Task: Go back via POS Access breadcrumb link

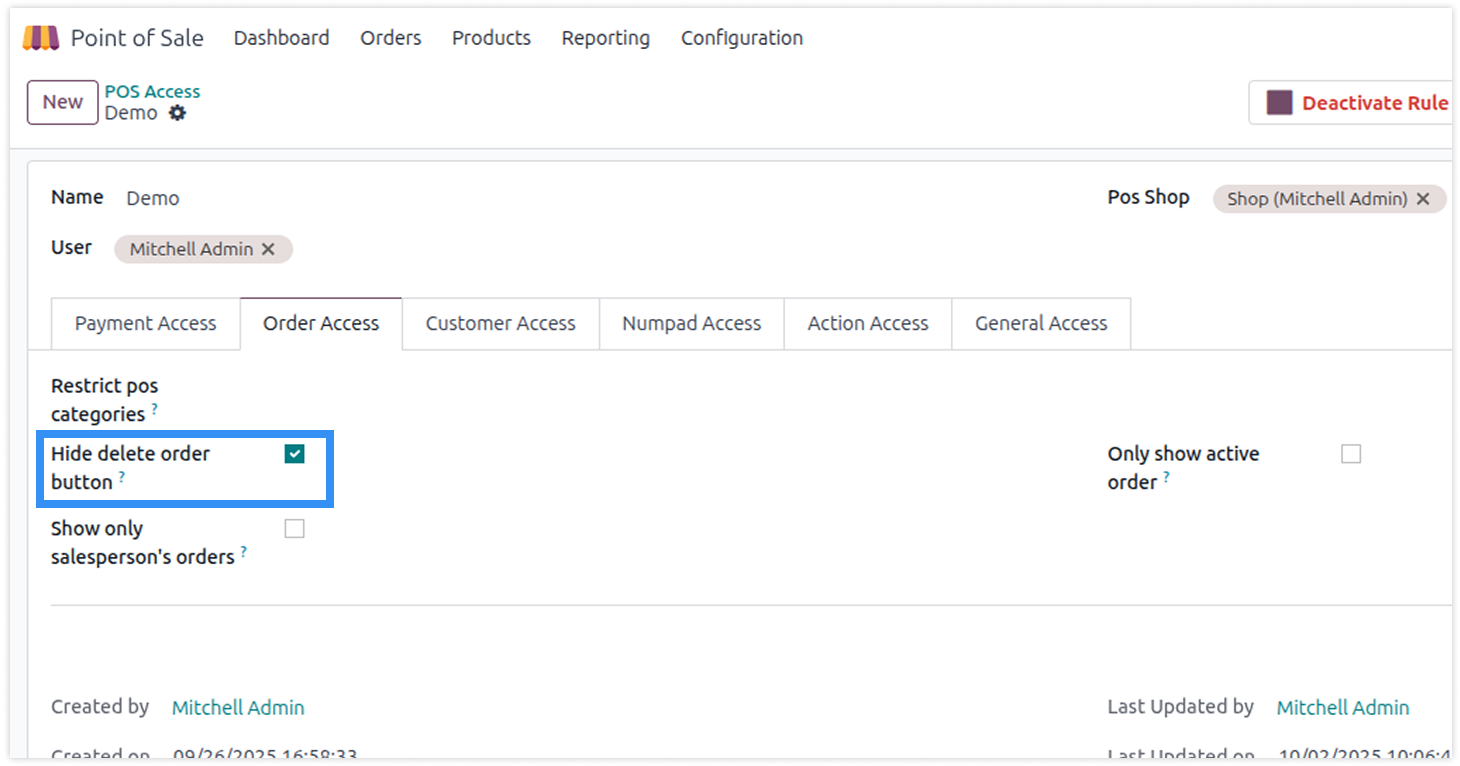Action: (152, 91)
